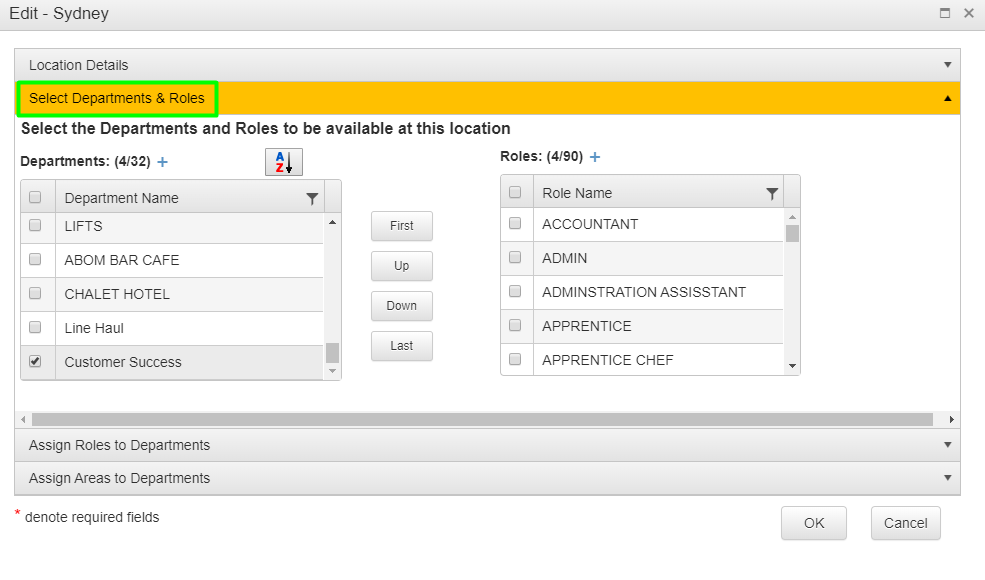Uncheck the Customer Success department

pos(36,361)
